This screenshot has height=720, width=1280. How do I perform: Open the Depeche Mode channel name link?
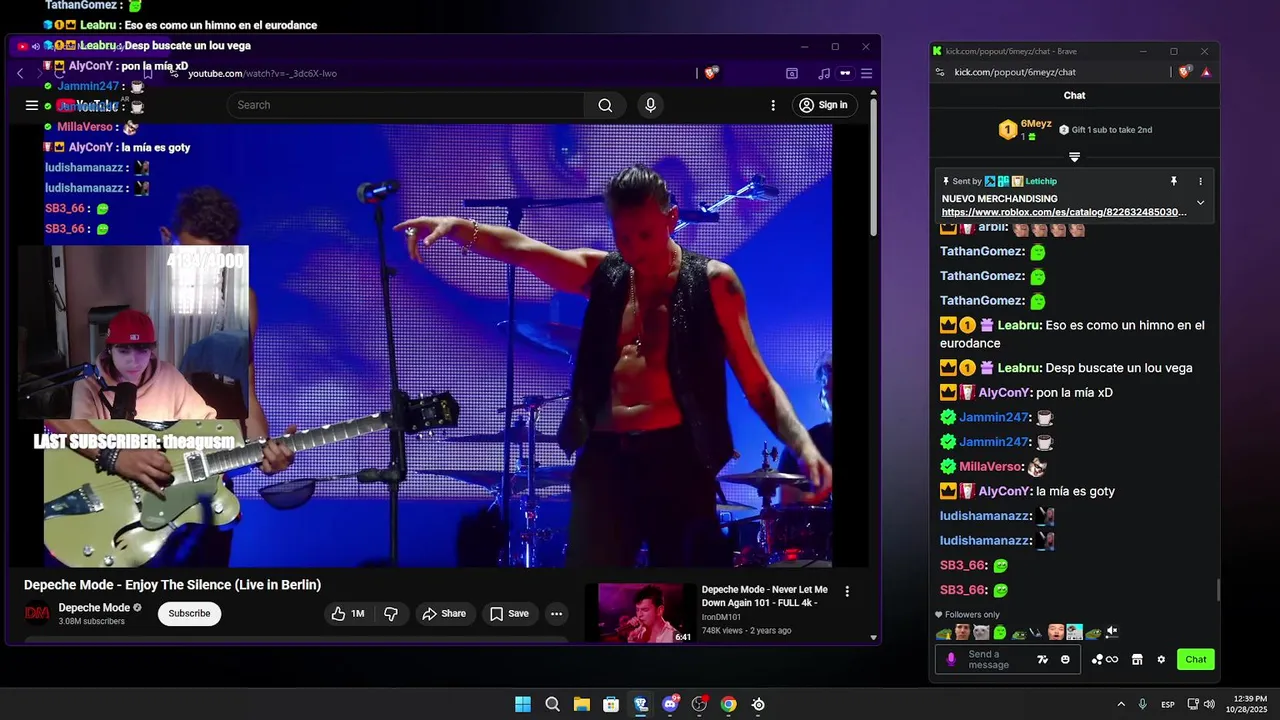94,607
